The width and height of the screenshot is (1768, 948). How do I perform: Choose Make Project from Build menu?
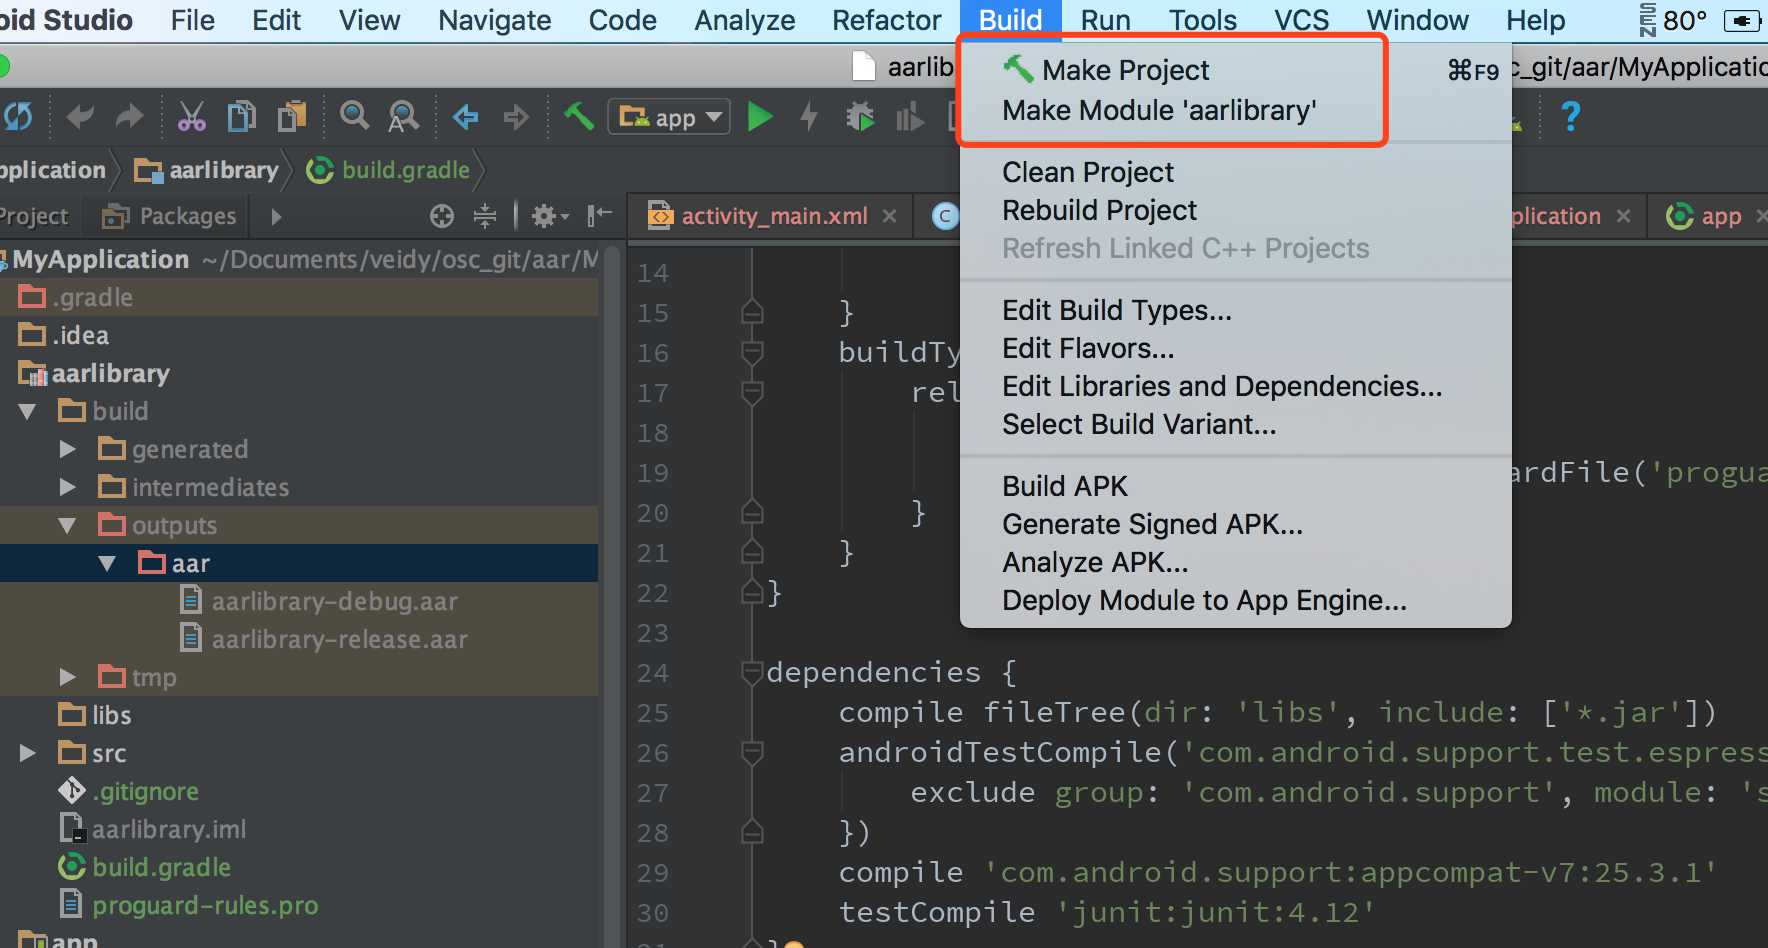[x=1236, y=70]
